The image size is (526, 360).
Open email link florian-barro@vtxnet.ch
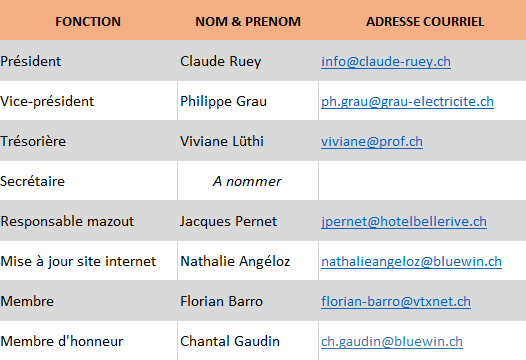396,302
